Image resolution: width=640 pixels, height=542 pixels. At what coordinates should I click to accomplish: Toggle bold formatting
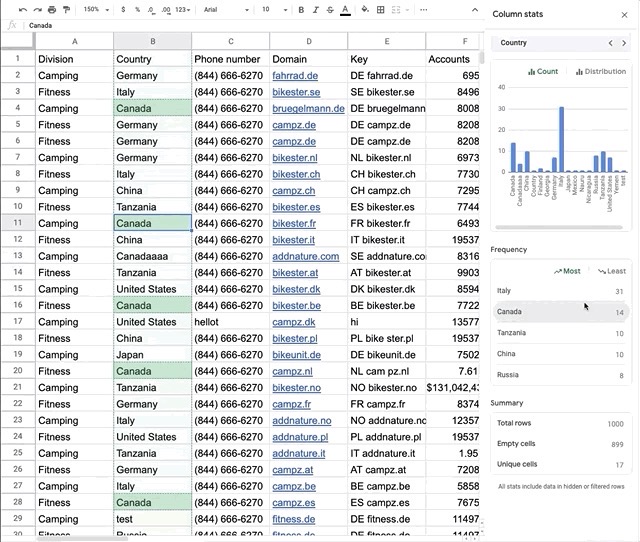click(x=301, y=9)
